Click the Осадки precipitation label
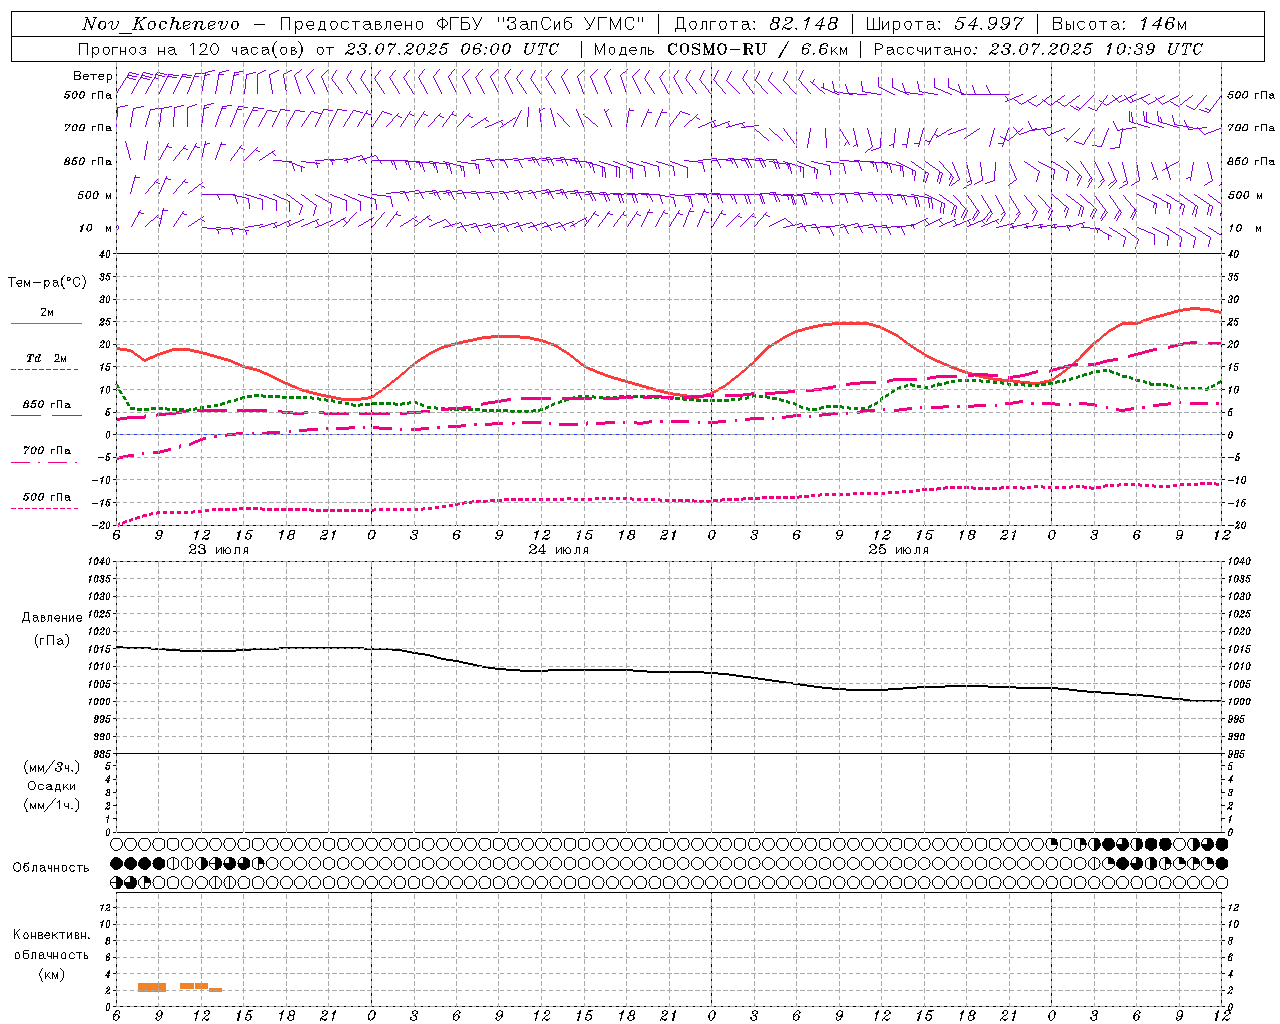Screen dimensions: 1280x1024 click(52, 786)
